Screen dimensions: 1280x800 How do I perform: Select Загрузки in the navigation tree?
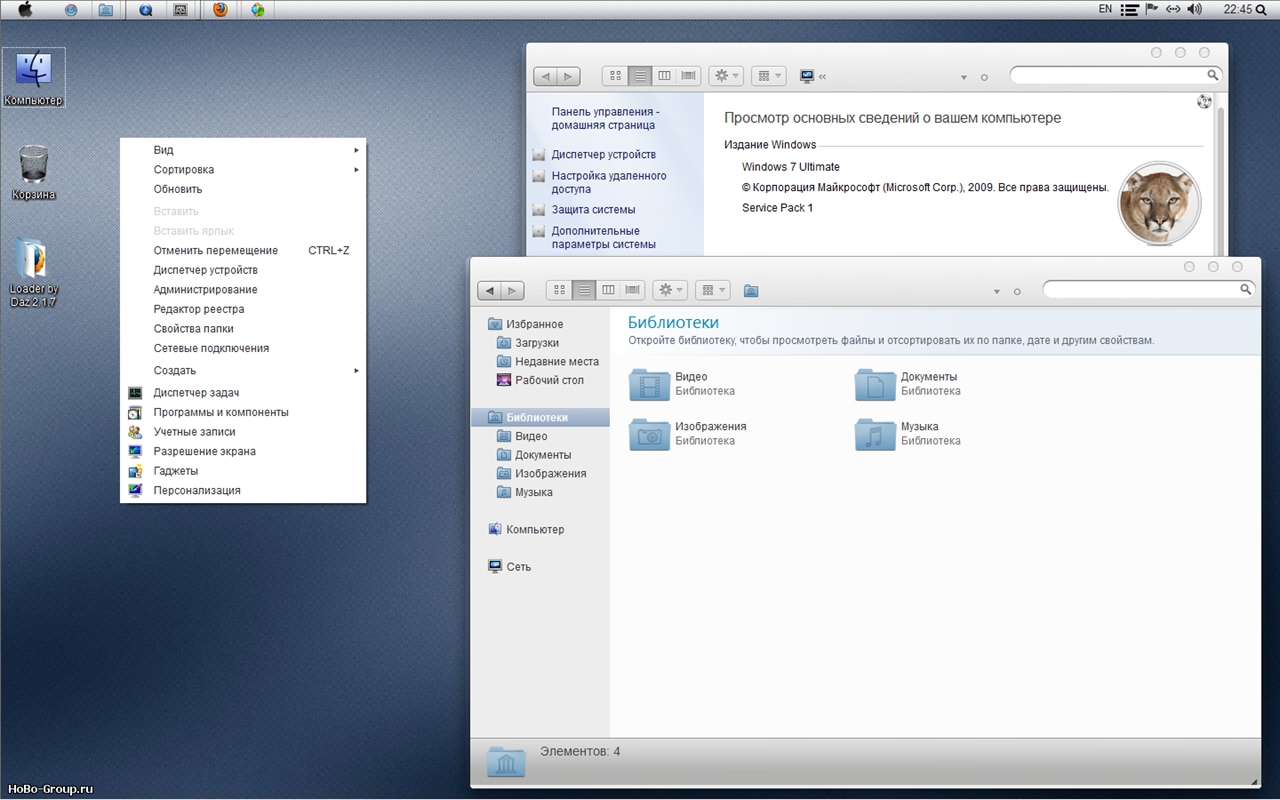pyautogui.click(x=536, y=343)
